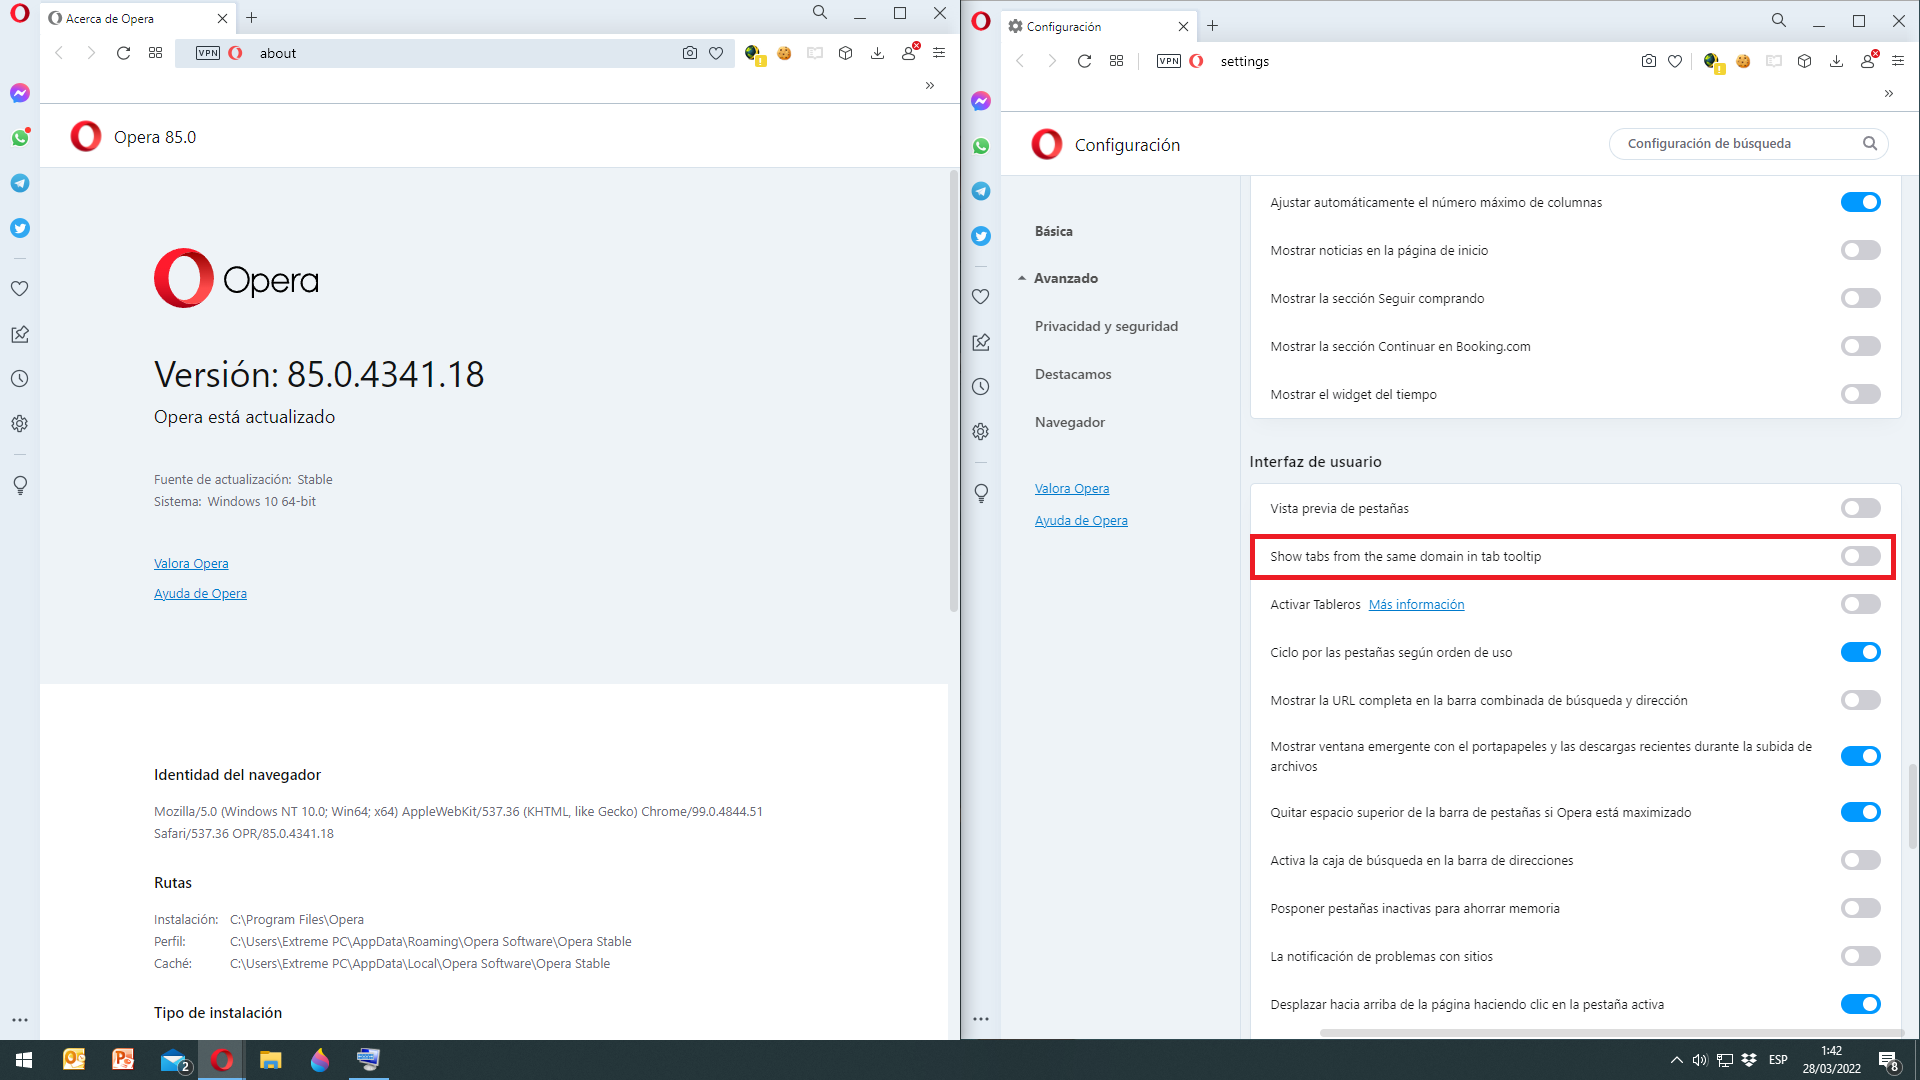
Task: Toggle Show tabs from same domain tooltip
Action: [1860, 556]
